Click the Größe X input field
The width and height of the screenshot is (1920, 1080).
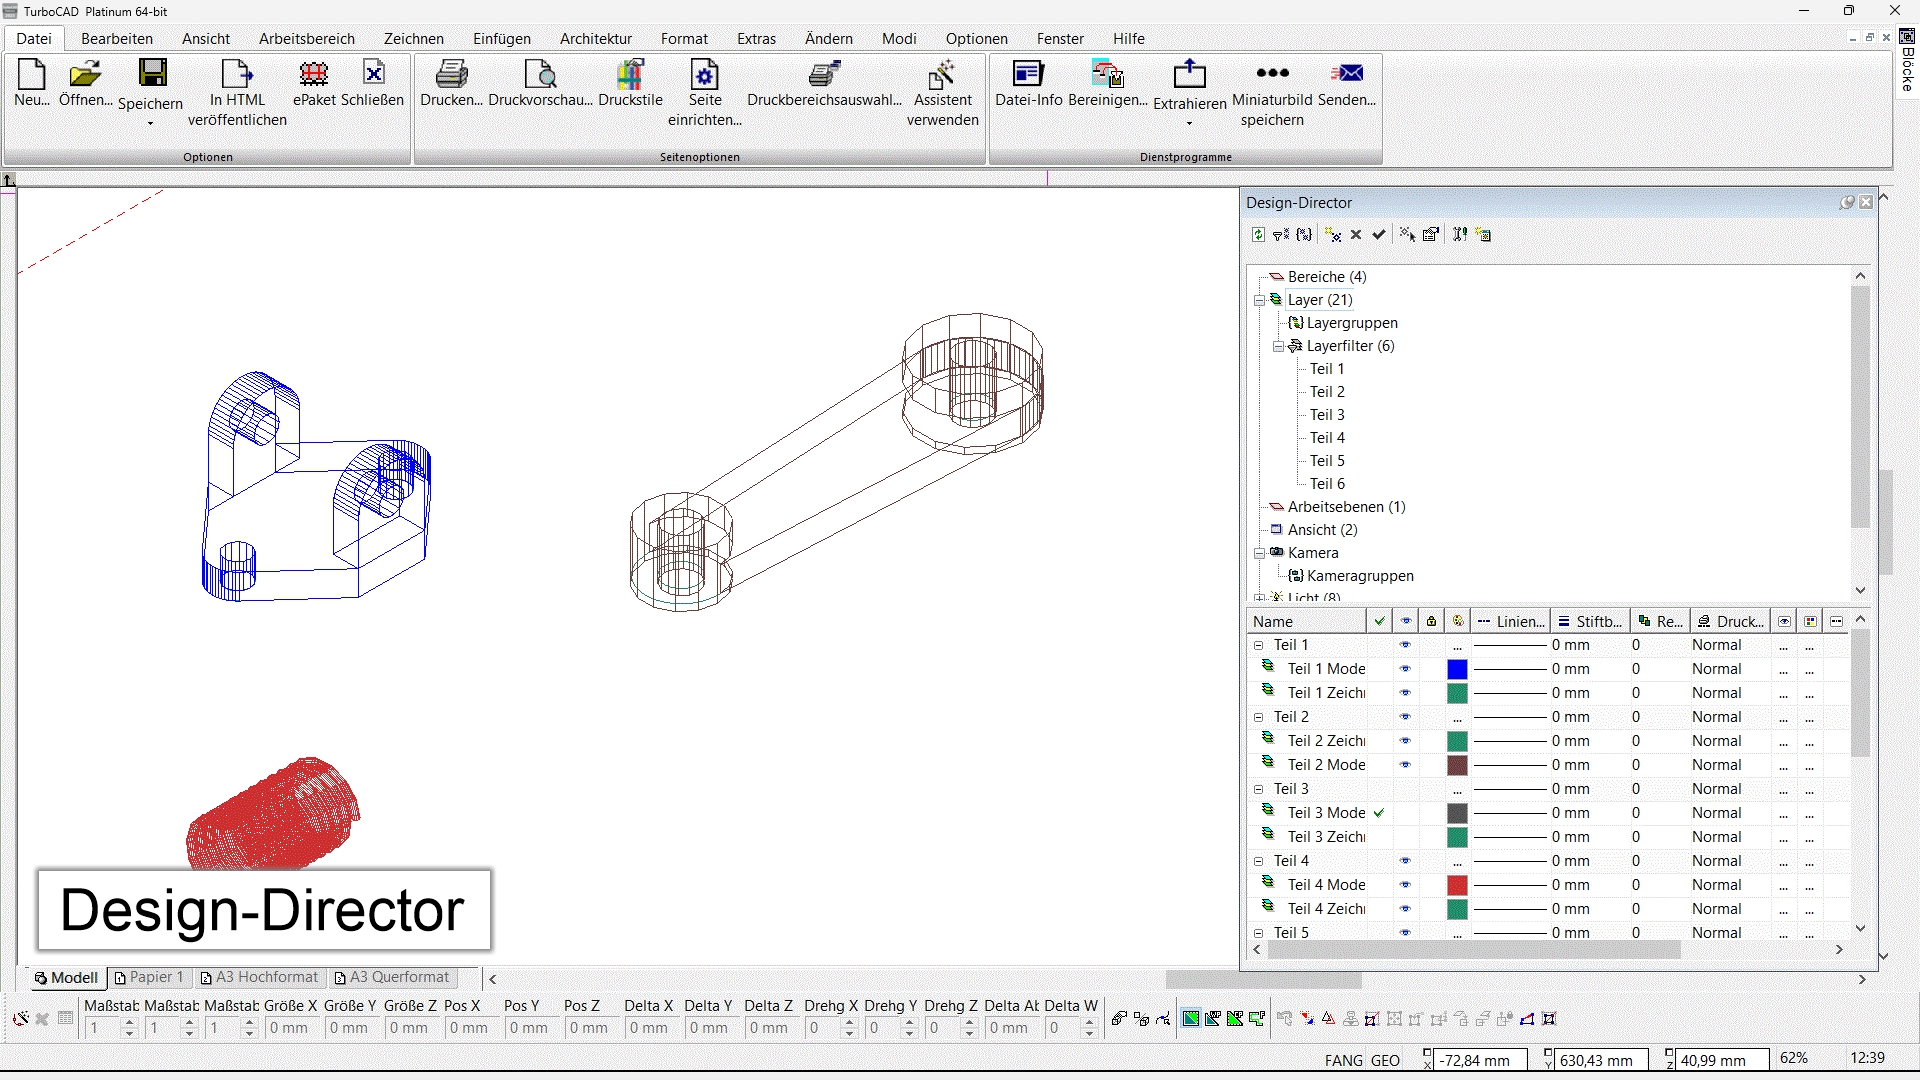pos(291,1028)
